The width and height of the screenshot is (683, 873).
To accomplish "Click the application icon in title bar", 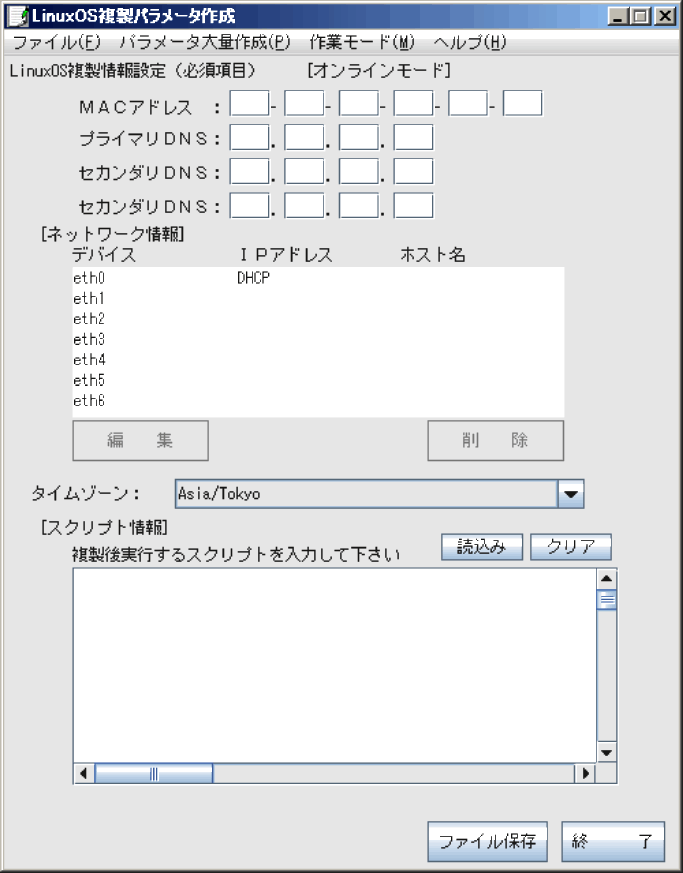I will [x=18, y=16].
